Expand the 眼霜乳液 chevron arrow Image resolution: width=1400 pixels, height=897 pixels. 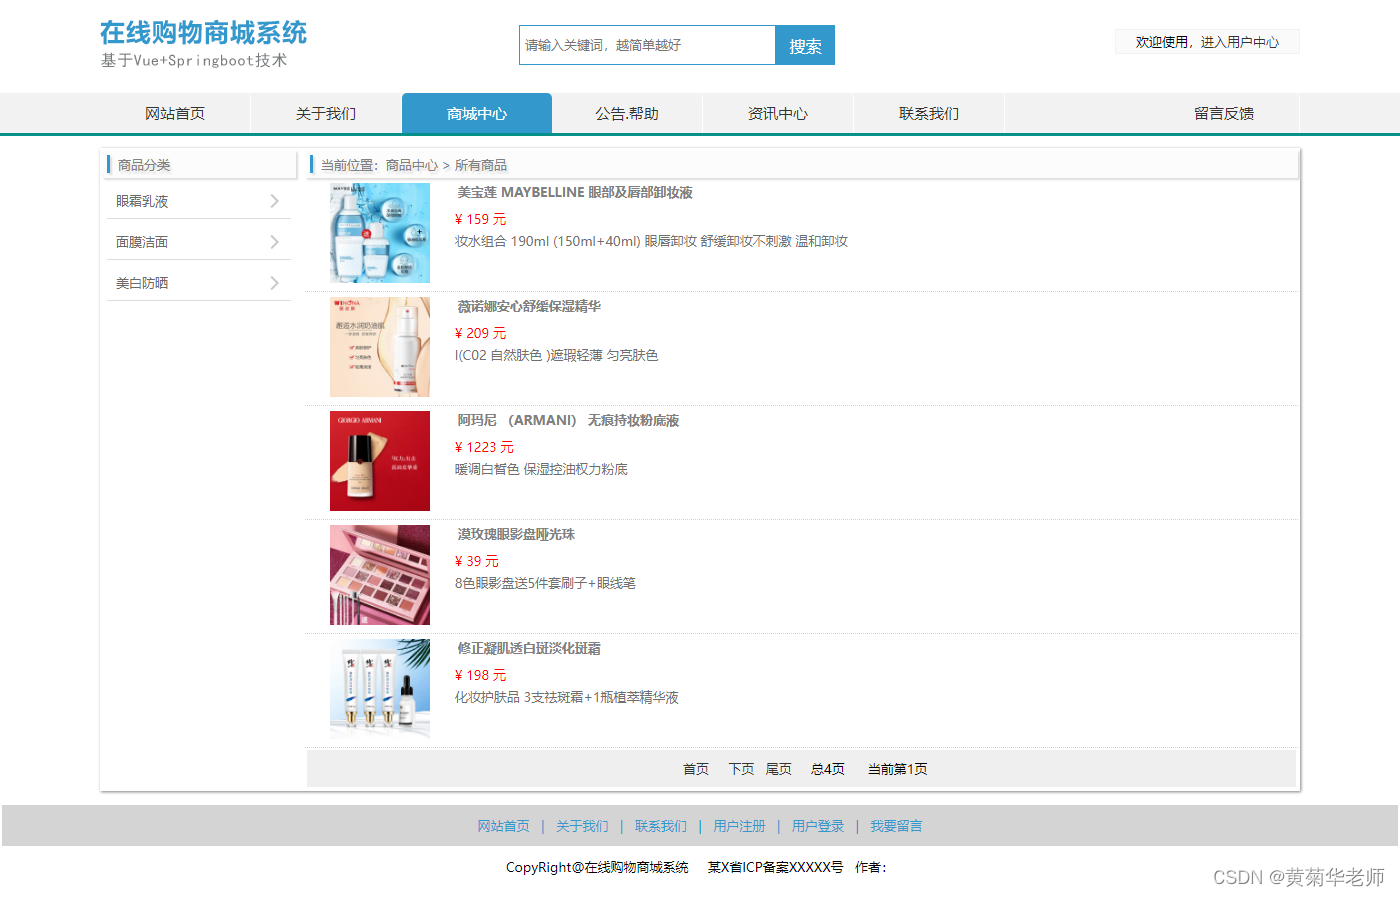tap(275, 201)
